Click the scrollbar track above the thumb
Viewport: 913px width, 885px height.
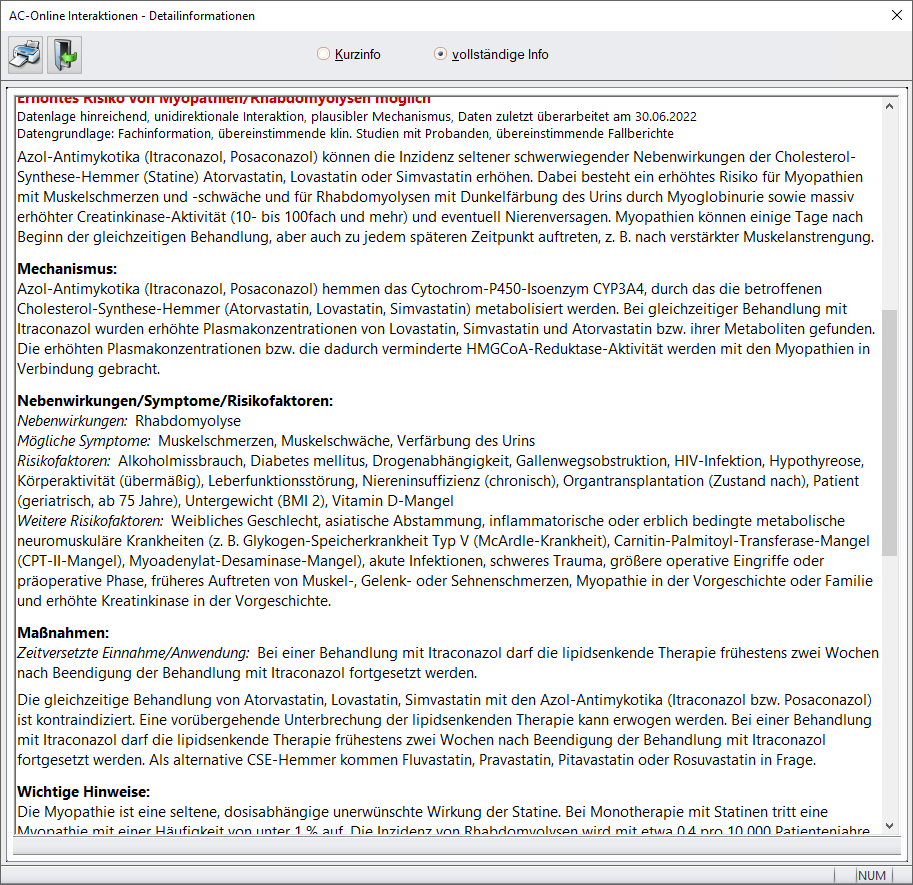point(889,200)
